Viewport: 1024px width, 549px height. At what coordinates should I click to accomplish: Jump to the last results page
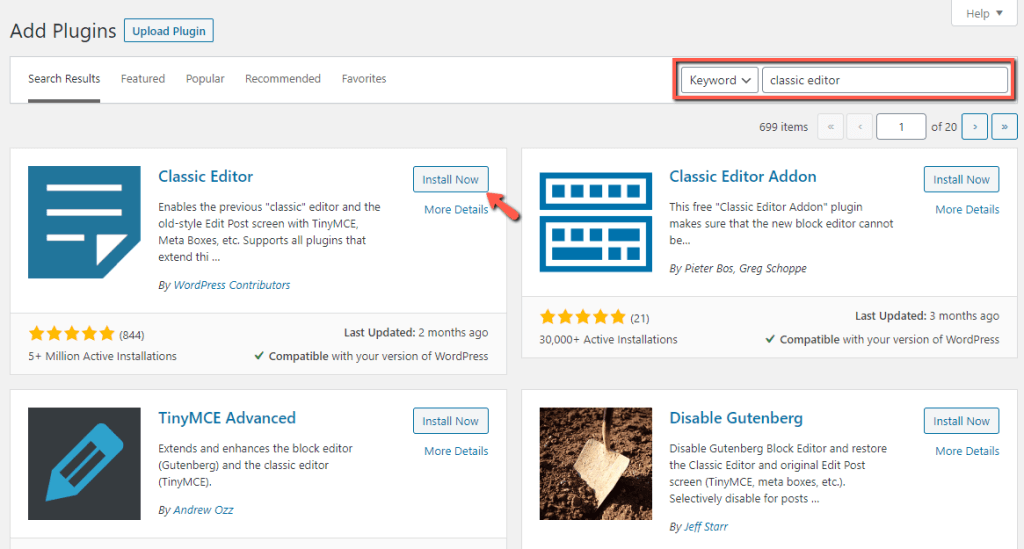tap(1004, 127)
